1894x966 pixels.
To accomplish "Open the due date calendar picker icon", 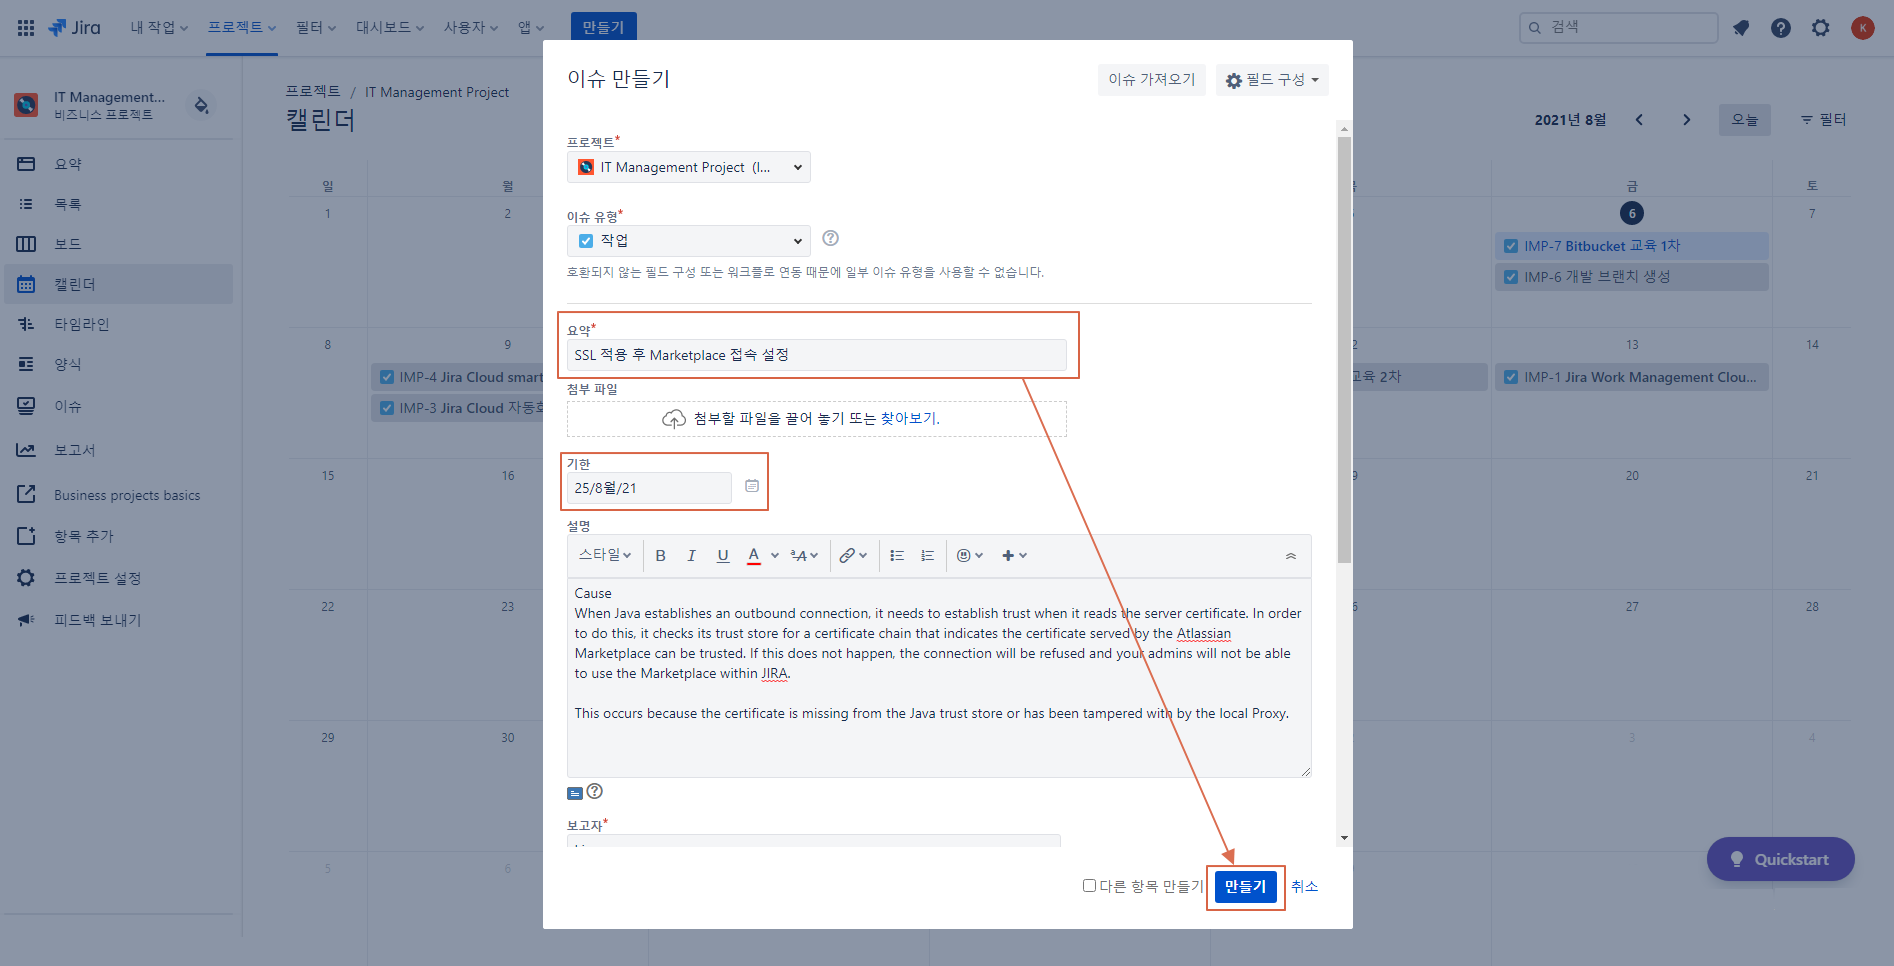I will coord(752,486).
